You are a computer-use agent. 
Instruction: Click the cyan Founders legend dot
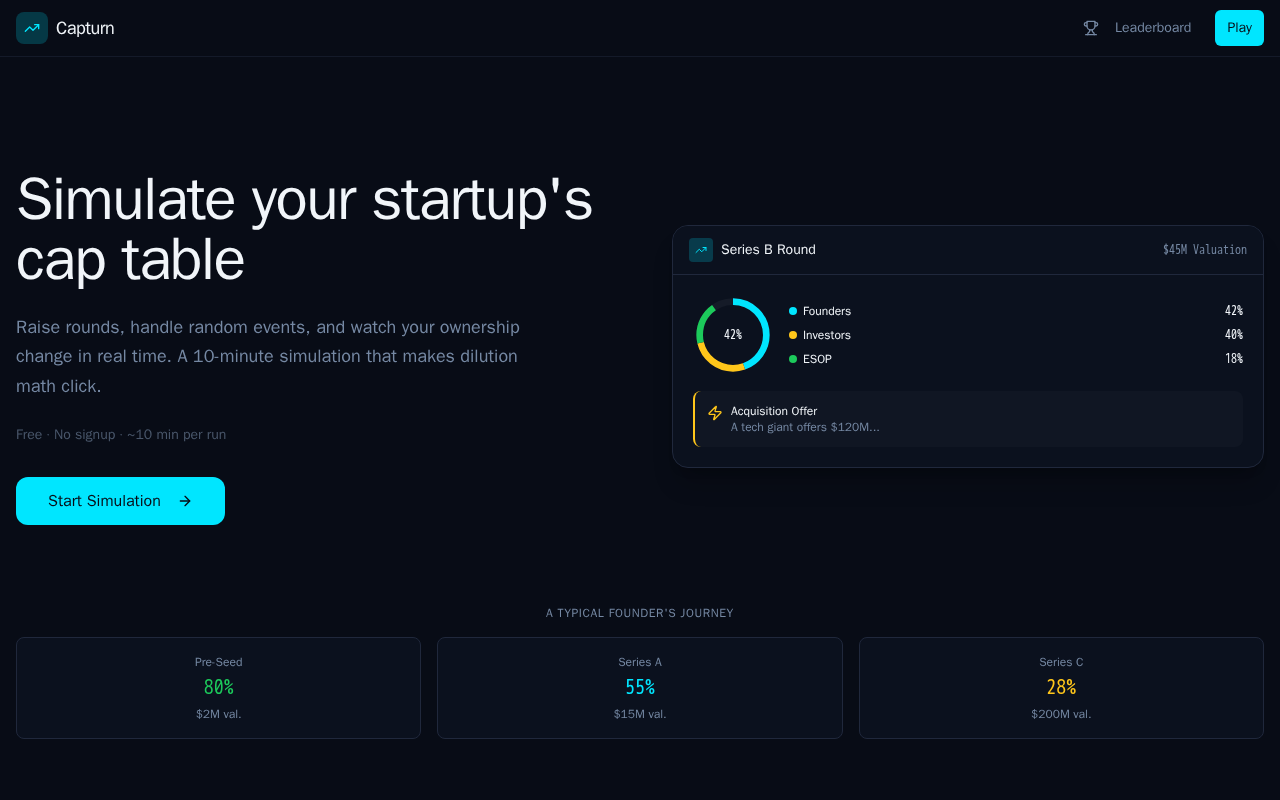[x=793, y=311]
